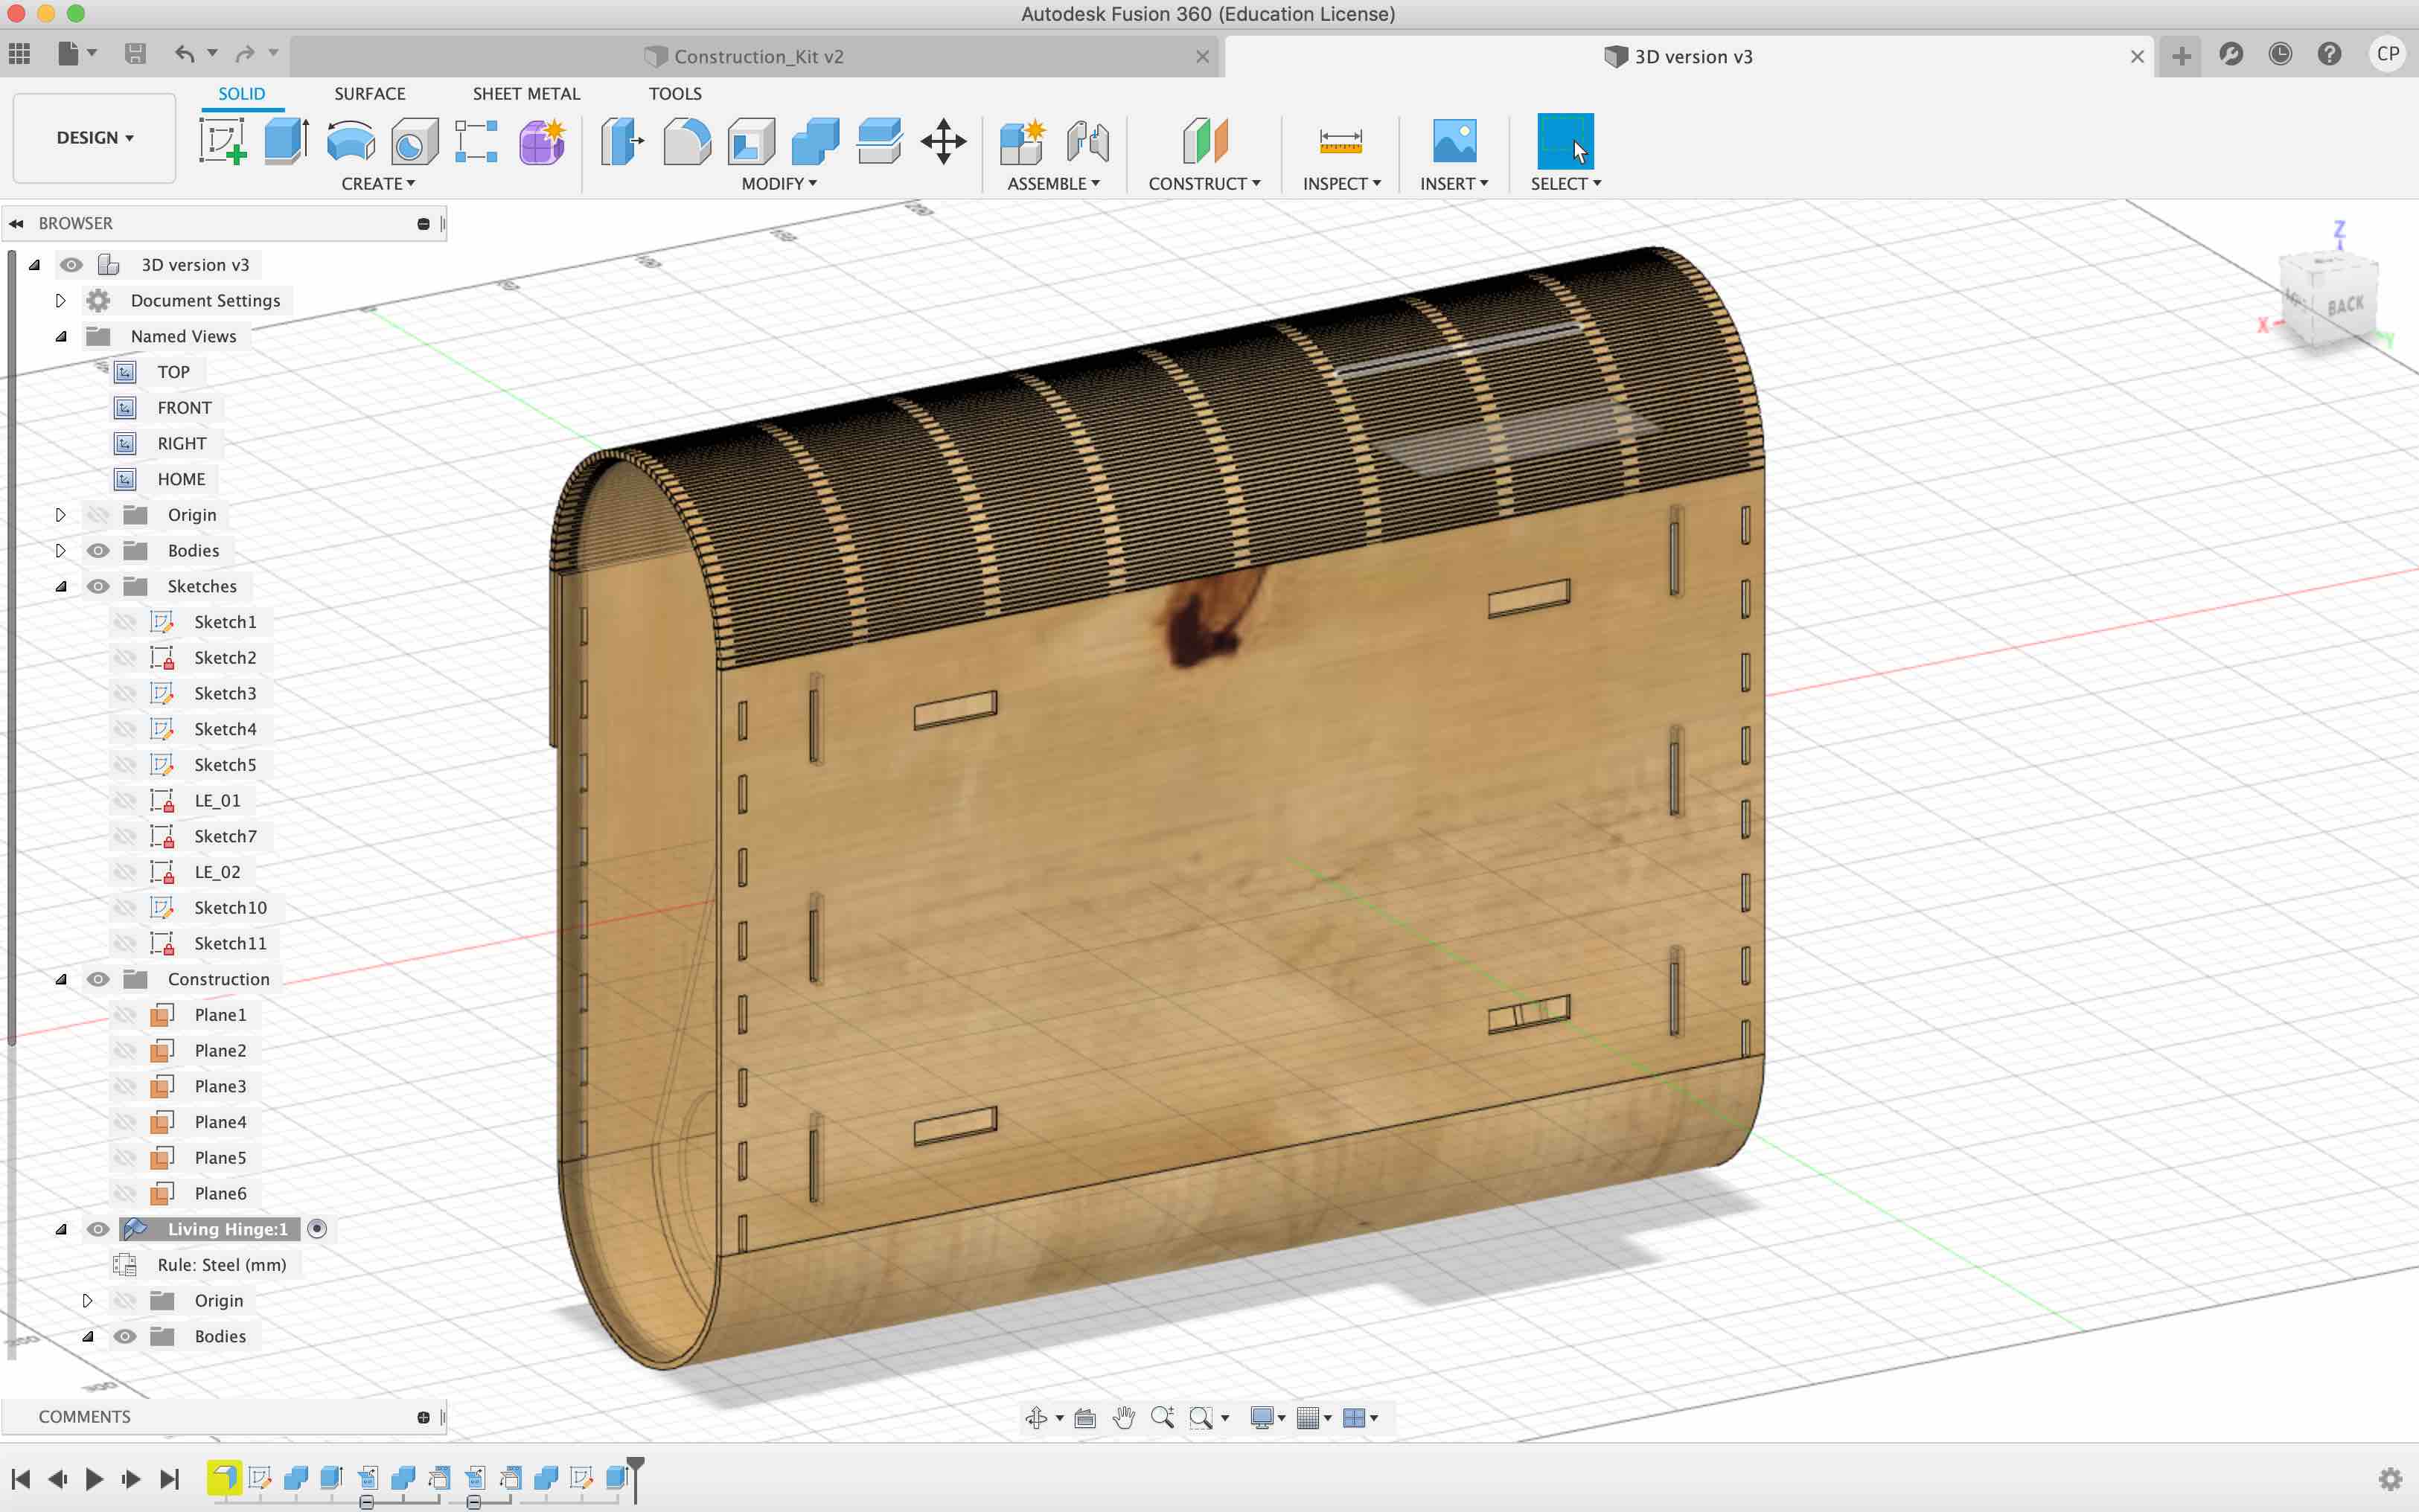The width and height of the screenshot is (2419, 1512).
Task: Switch to the SURFACE tab
Action: coord(369,94)
